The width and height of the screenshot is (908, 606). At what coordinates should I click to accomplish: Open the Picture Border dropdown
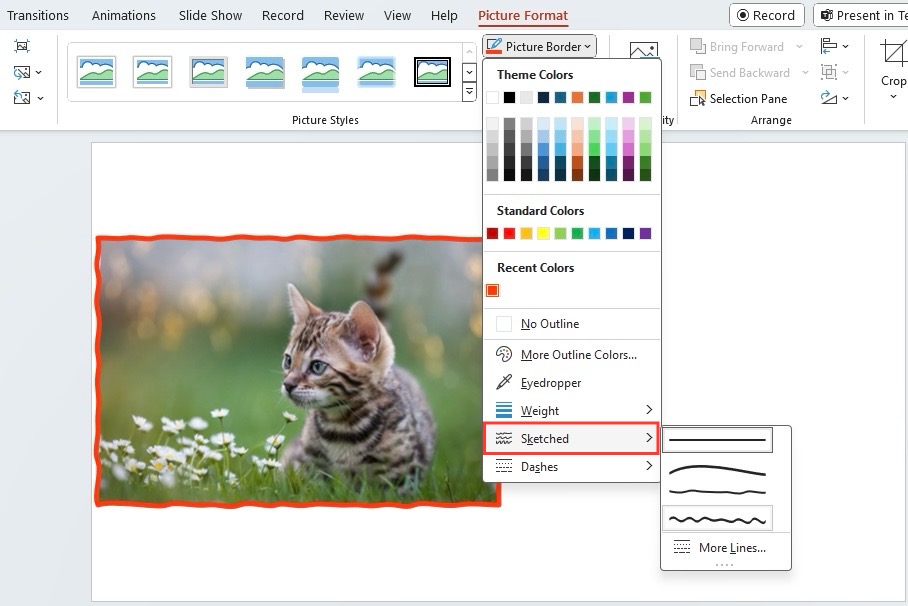(539, 46)
